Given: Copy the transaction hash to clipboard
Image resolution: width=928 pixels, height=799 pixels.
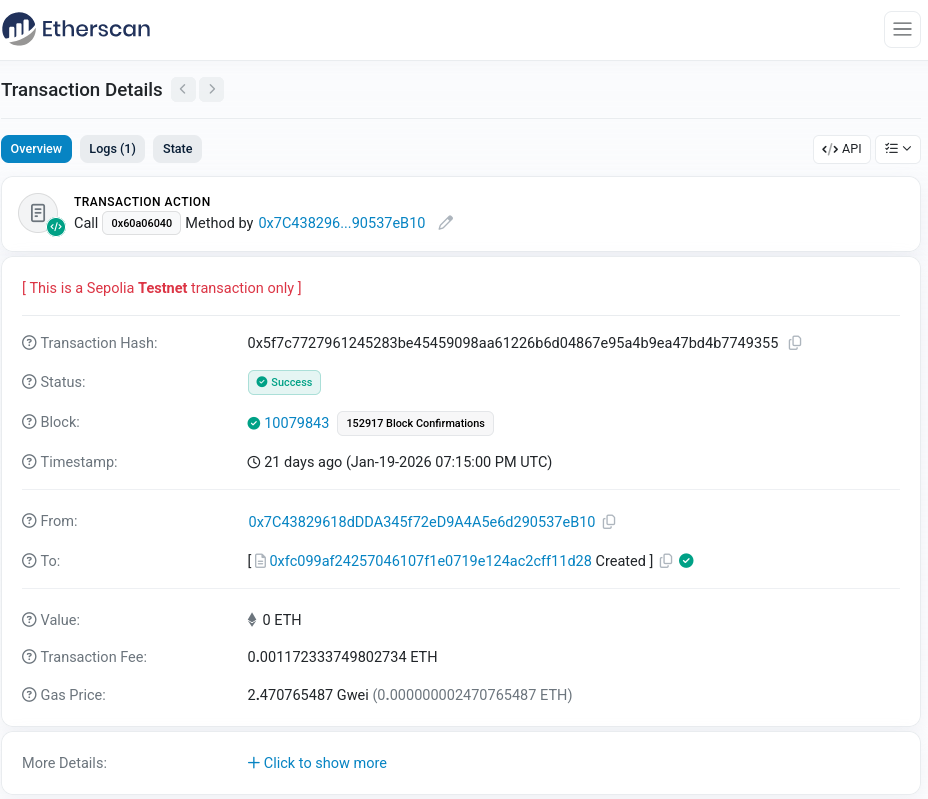Looking at the screenshot, I should tap(795, 343).
